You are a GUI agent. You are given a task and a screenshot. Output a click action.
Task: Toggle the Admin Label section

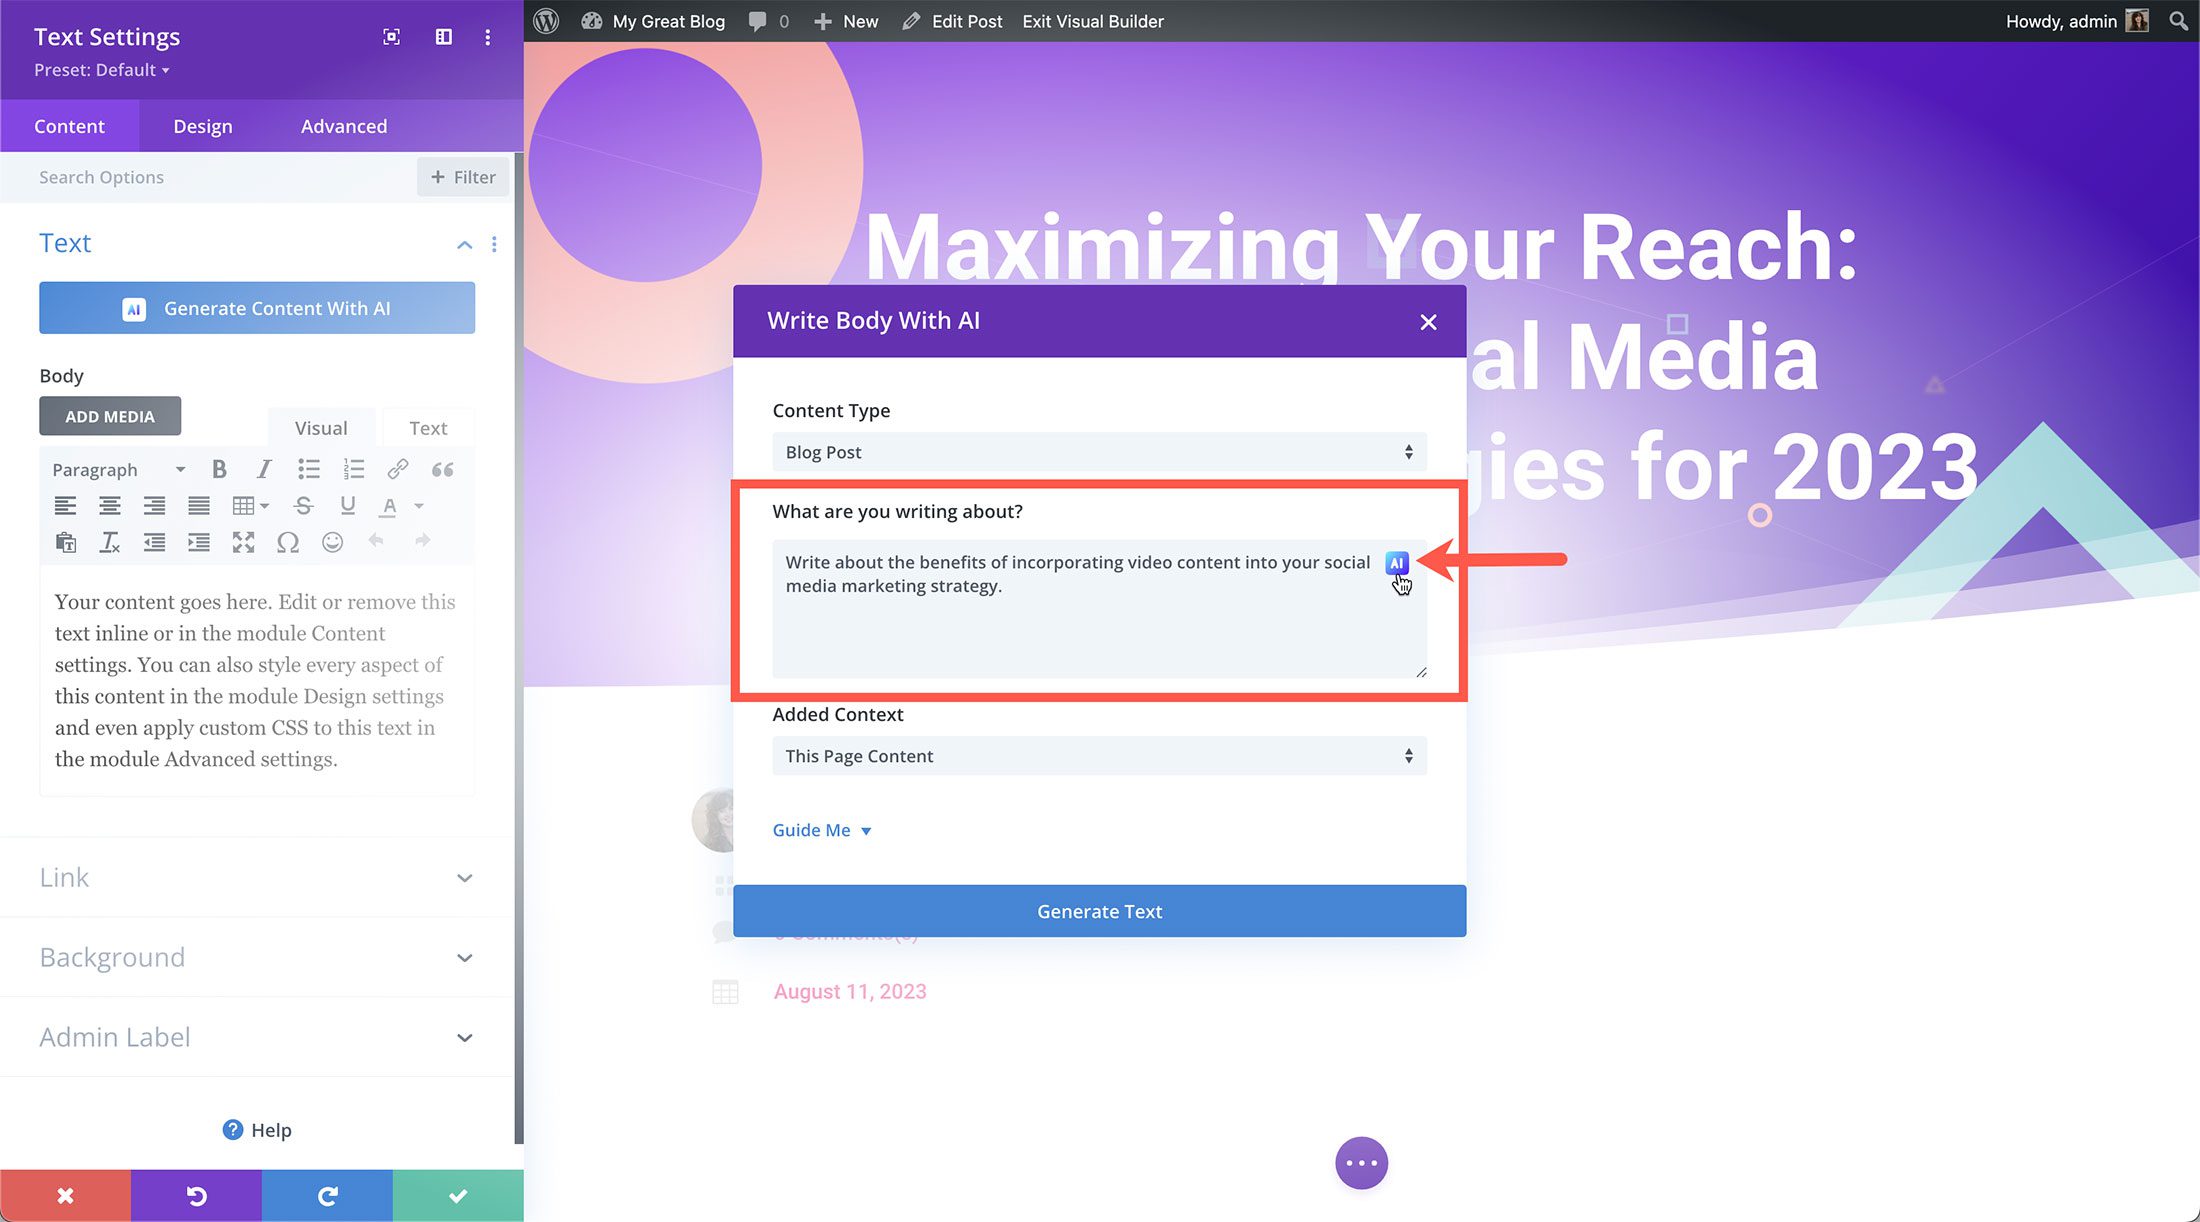pos(256,1035)
